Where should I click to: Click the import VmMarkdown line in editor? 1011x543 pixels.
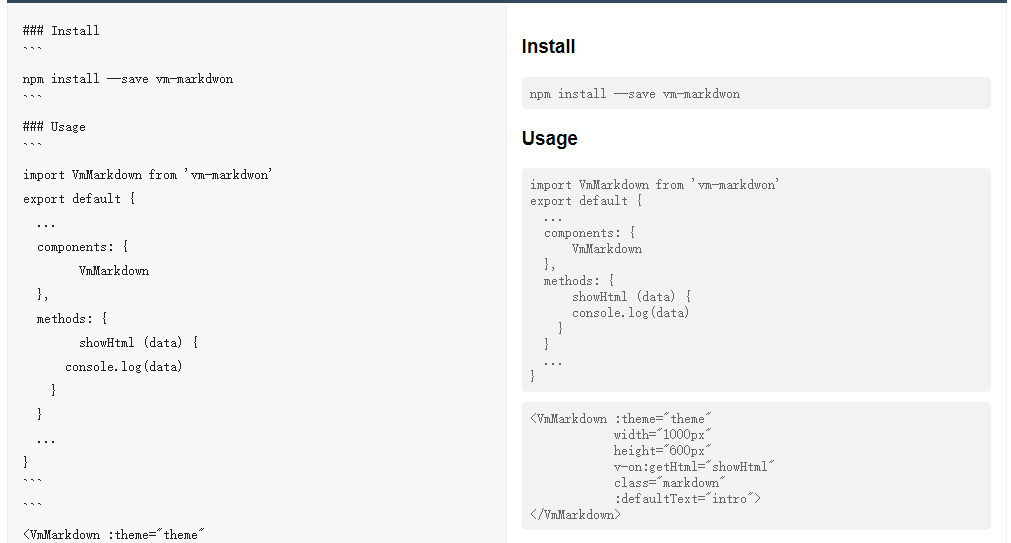[x=148, y=175]
